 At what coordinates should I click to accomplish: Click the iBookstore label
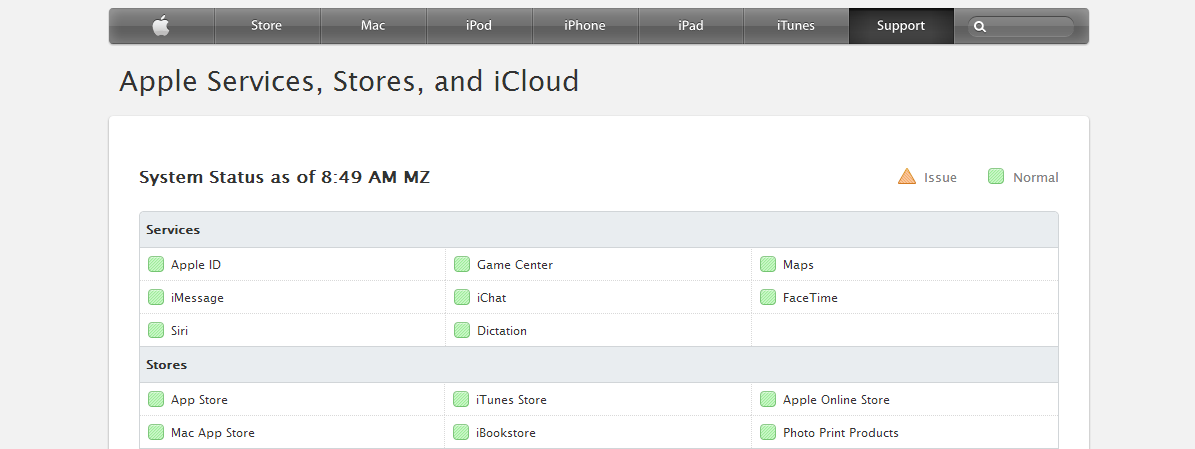(x=506, y=433)
